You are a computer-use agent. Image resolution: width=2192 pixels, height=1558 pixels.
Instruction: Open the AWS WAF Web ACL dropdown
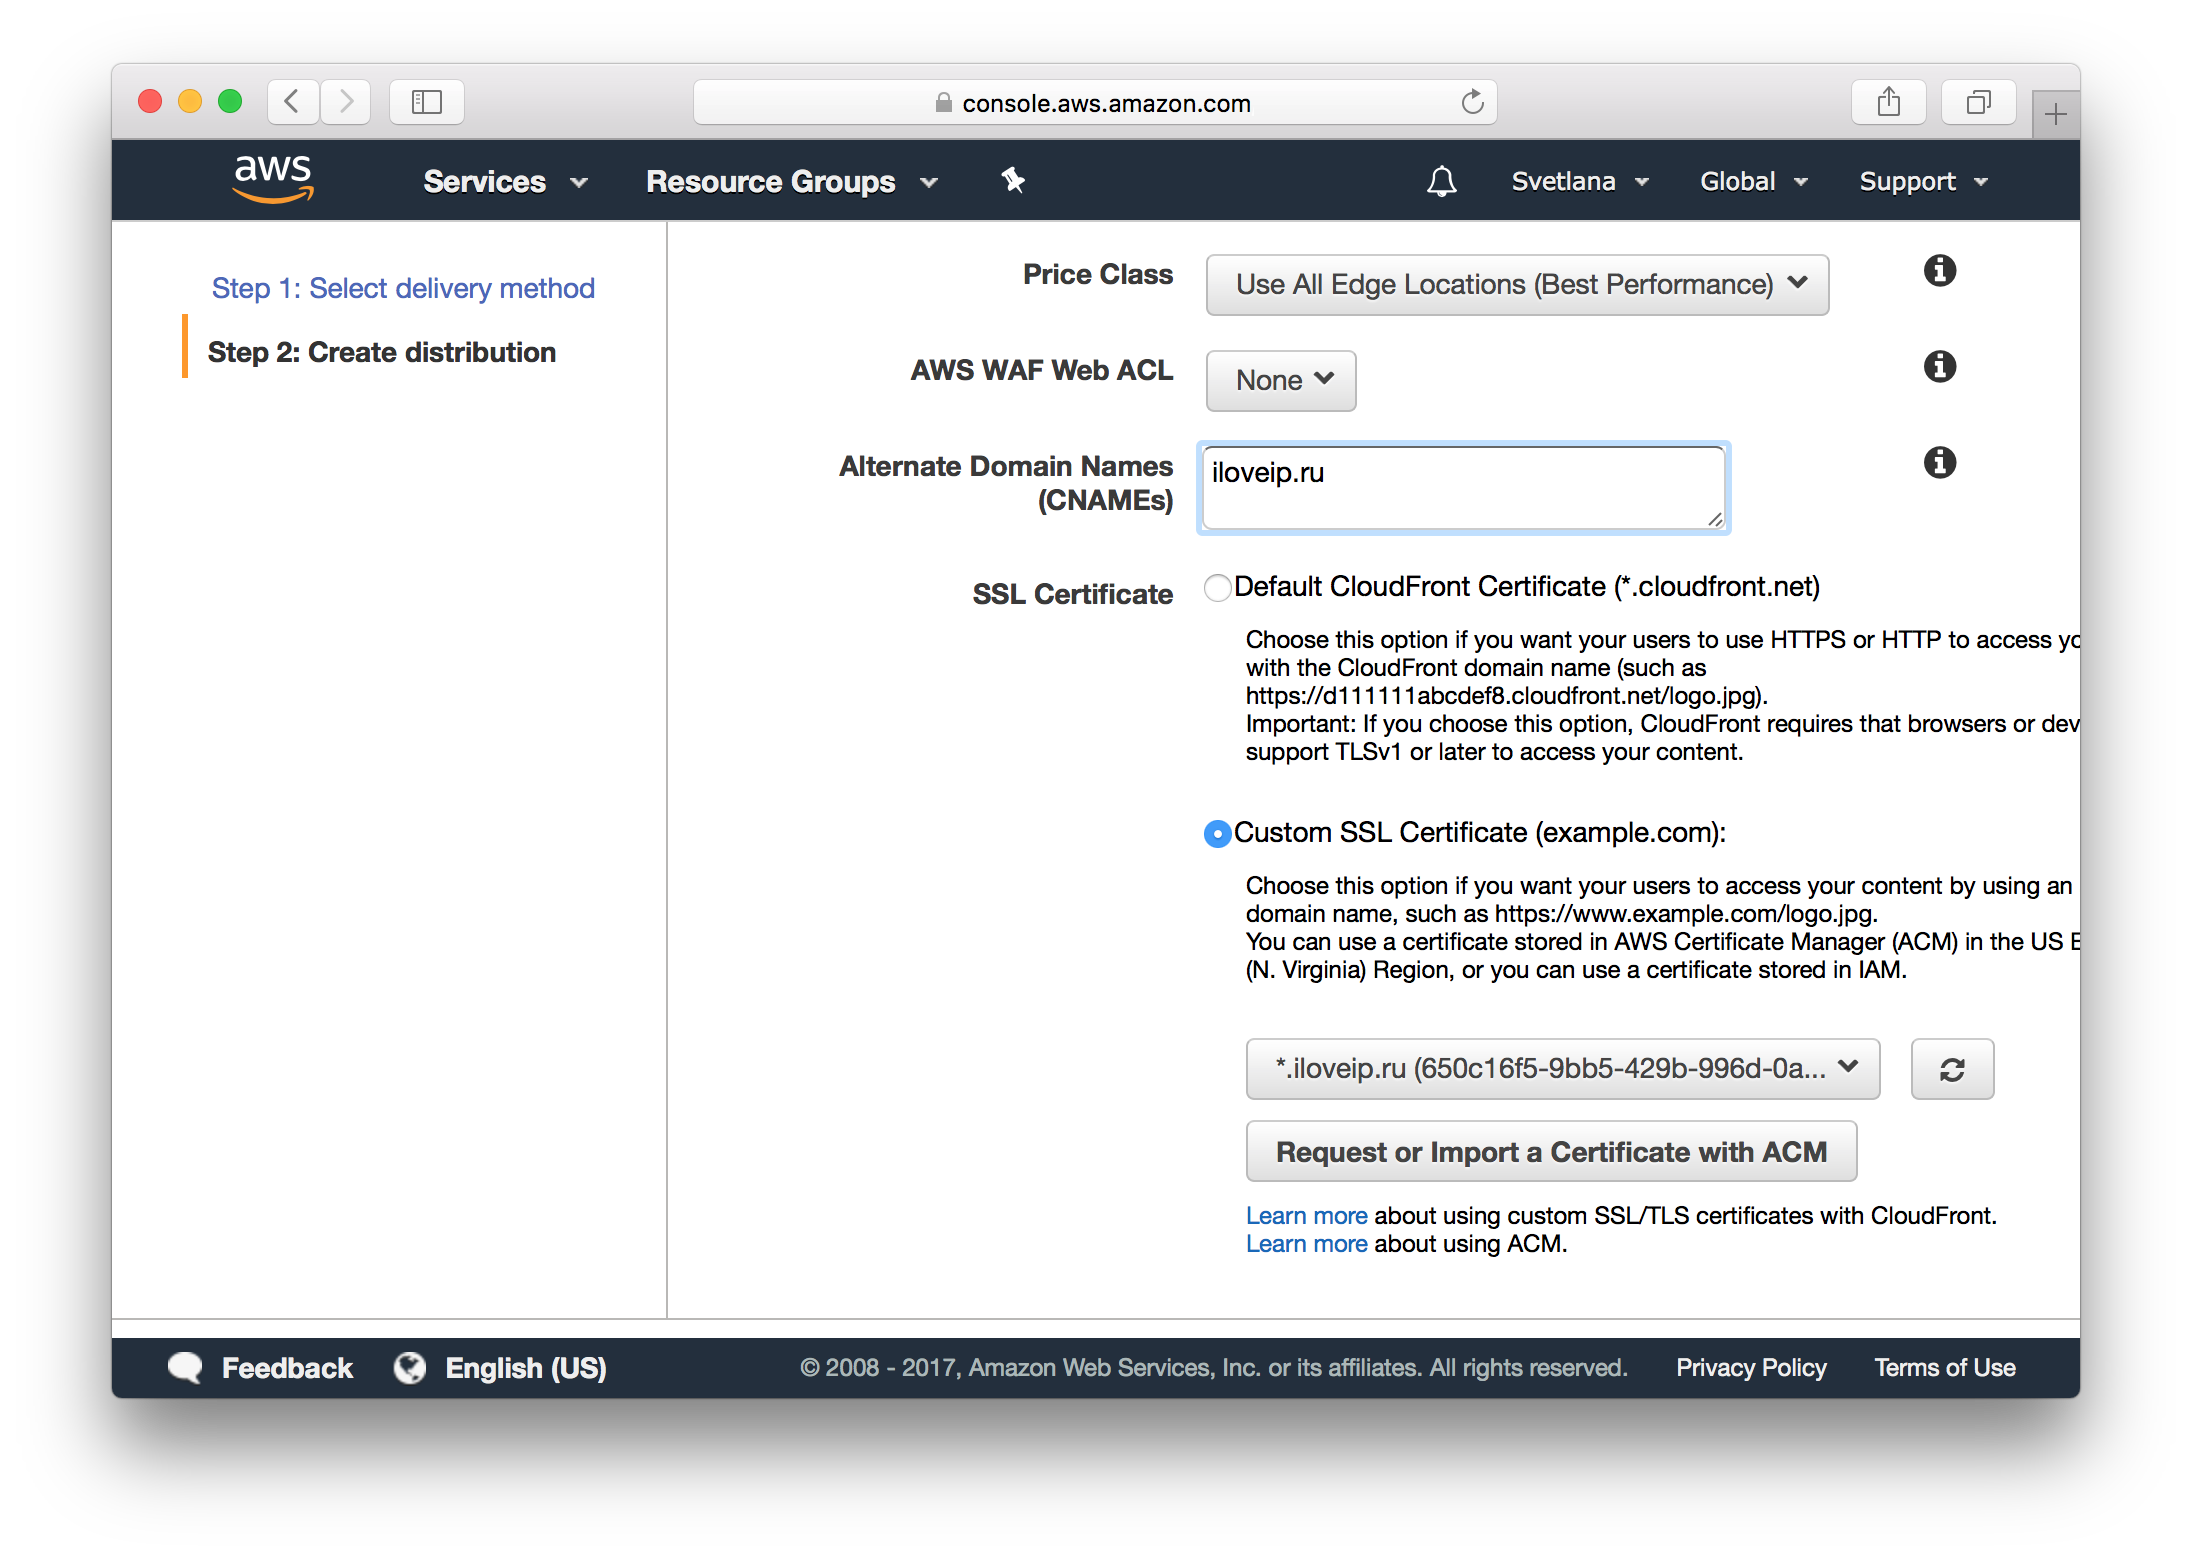(x=1280, y=380)
